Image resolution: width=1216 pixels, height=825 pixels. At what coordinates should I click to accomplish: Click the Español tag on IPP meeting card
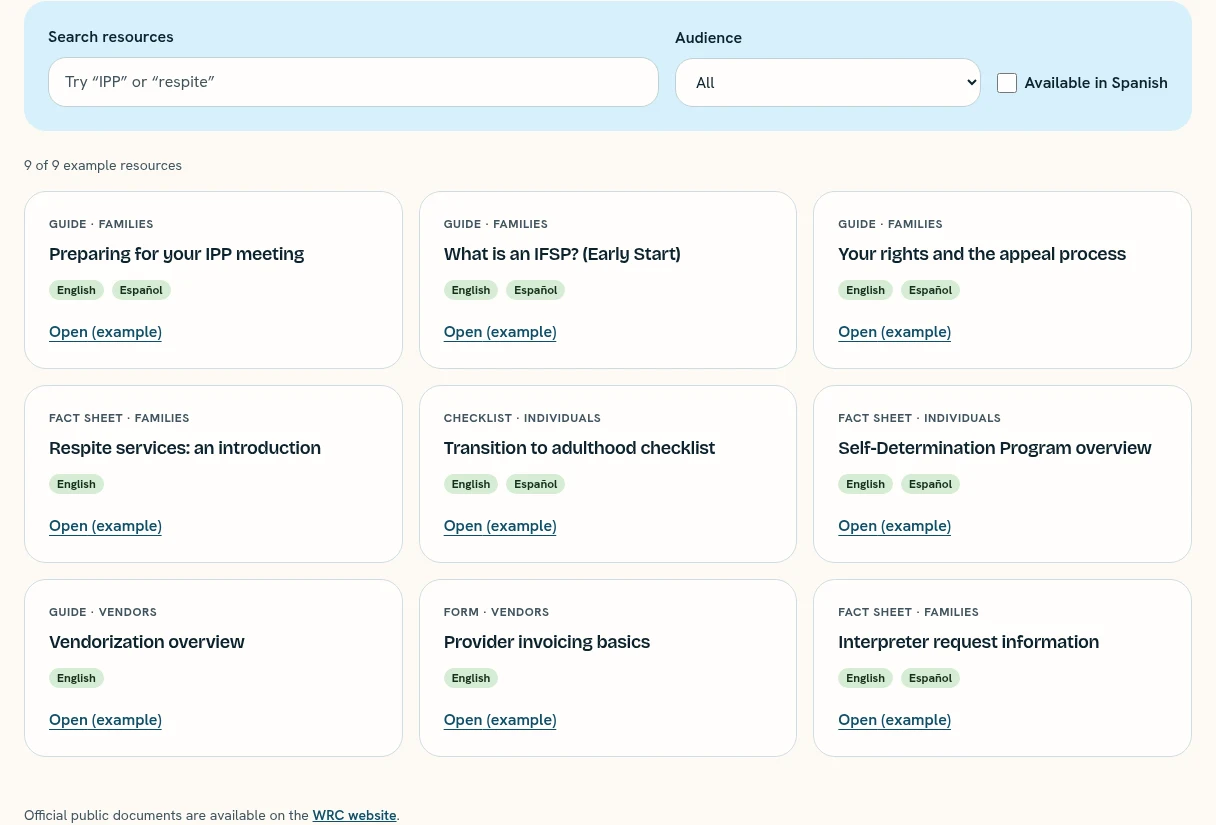(x=141, y=290)
